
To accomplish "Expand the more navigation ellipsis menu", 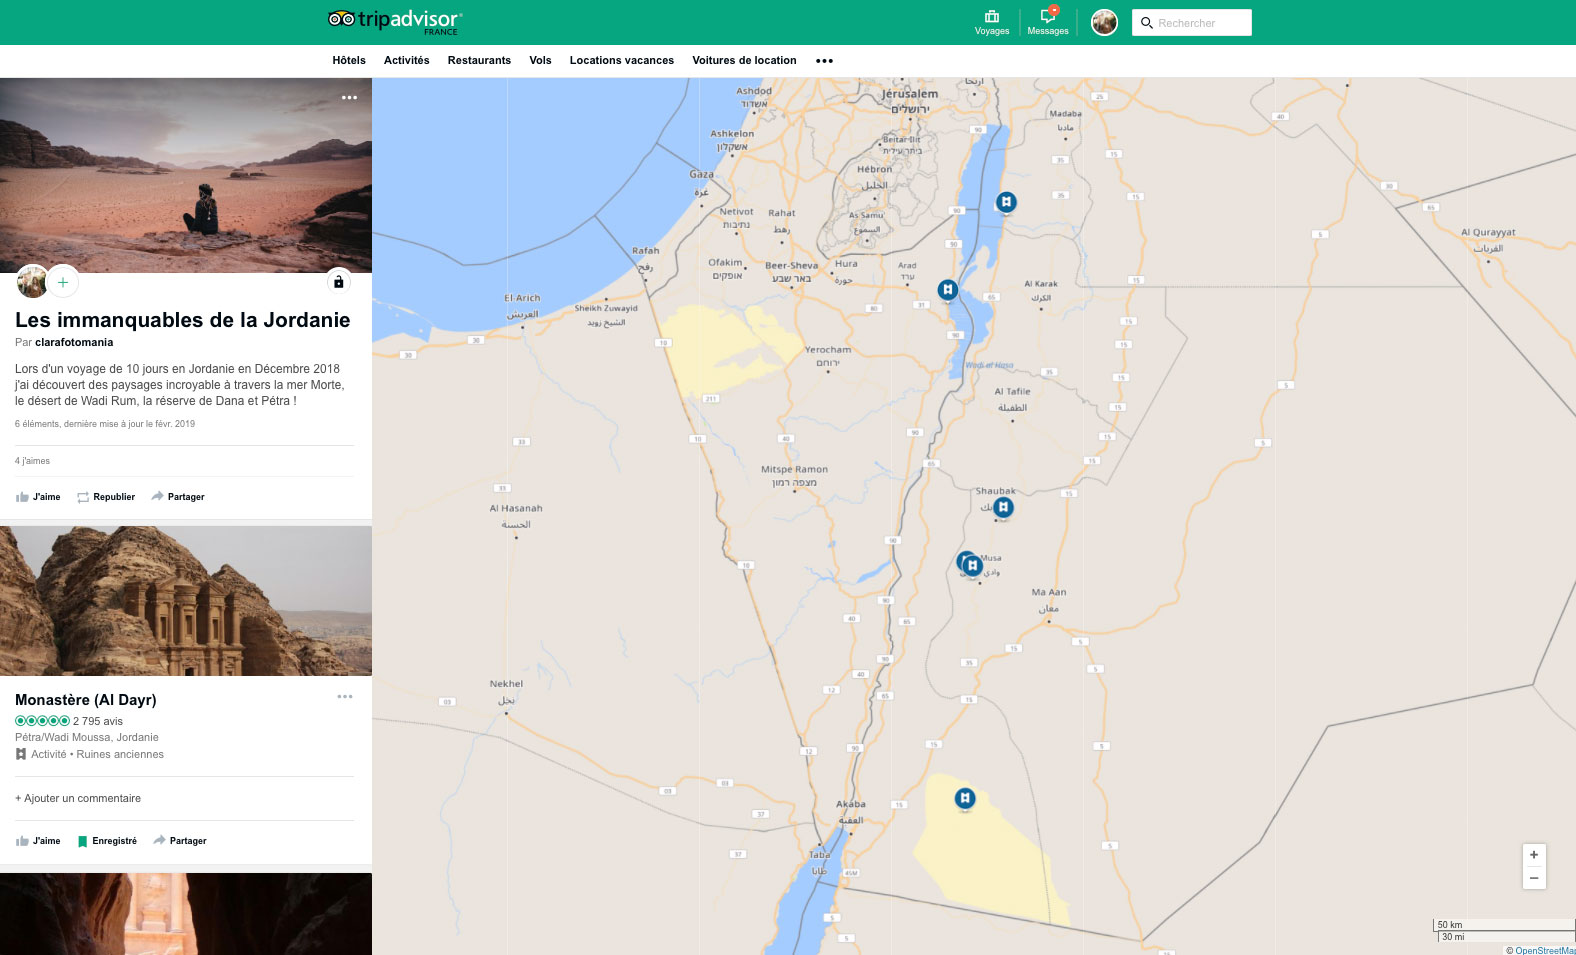I will pos(824,61).
